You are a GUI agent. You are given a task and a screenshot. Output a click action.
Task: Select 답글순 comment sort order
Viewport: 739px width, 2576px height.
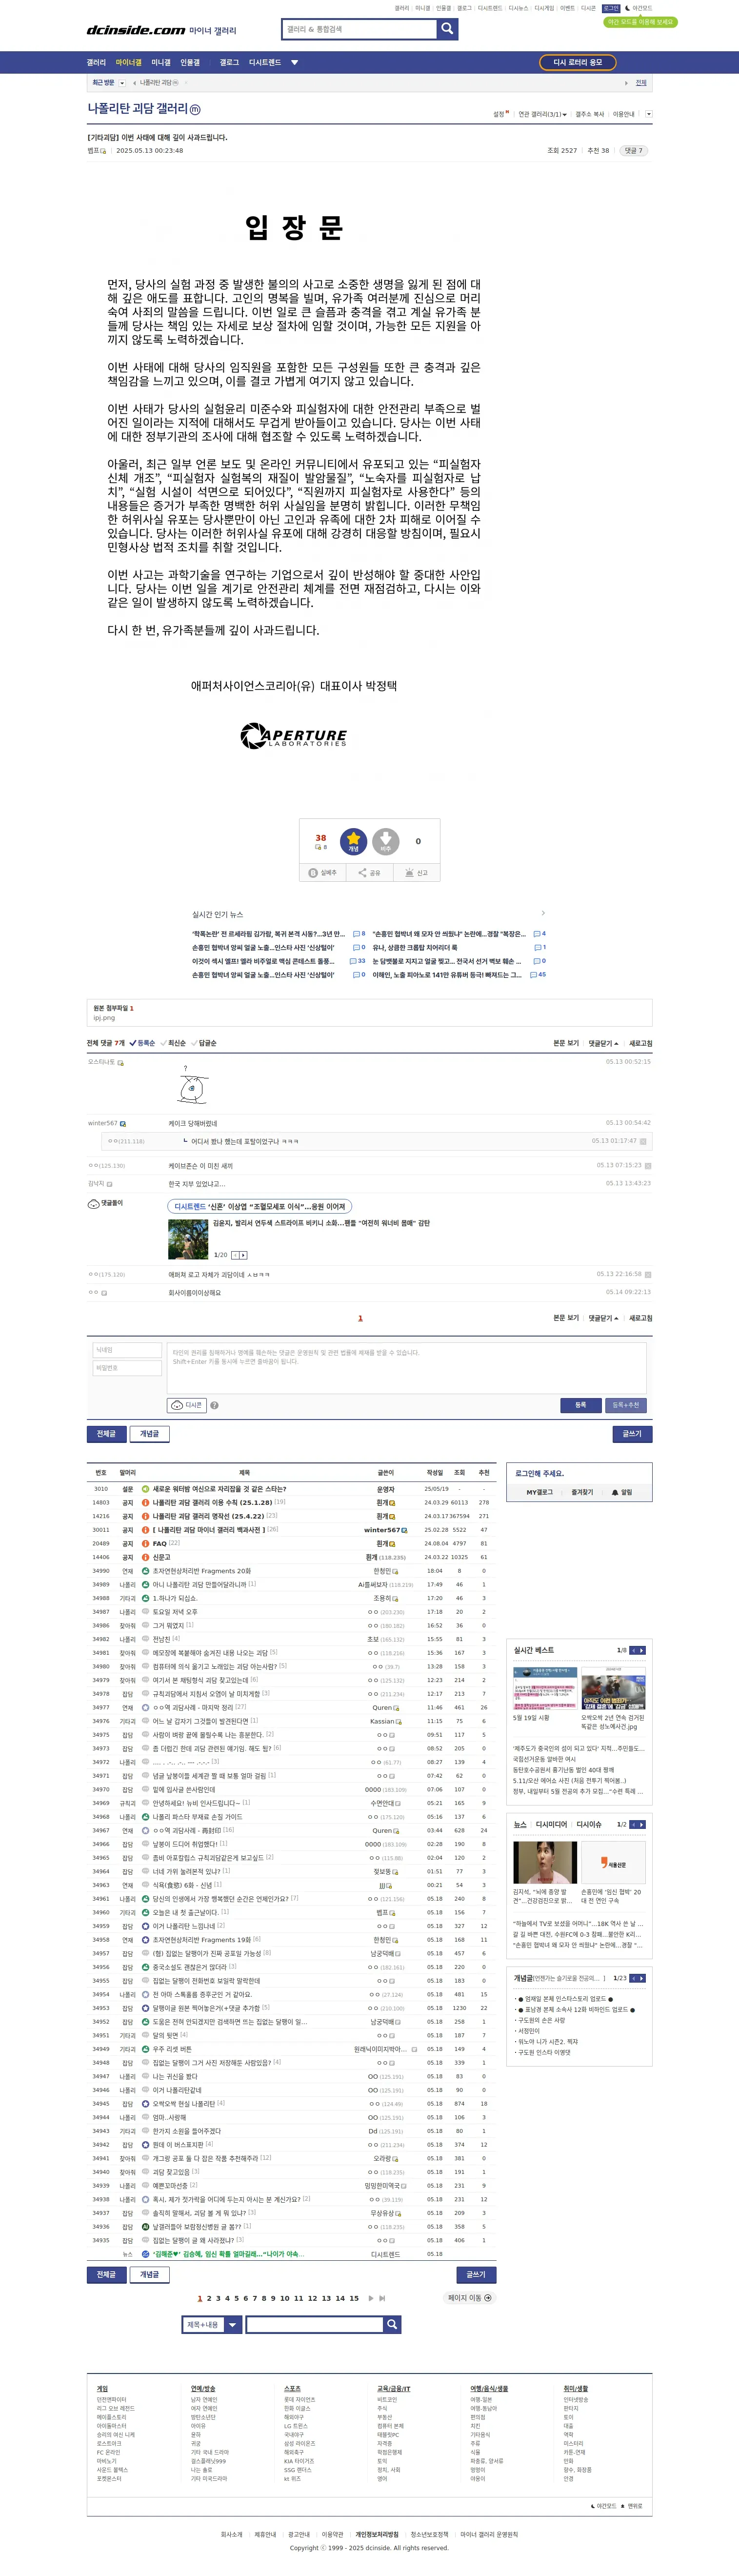pyautogui.click(x=204, y=1043)
